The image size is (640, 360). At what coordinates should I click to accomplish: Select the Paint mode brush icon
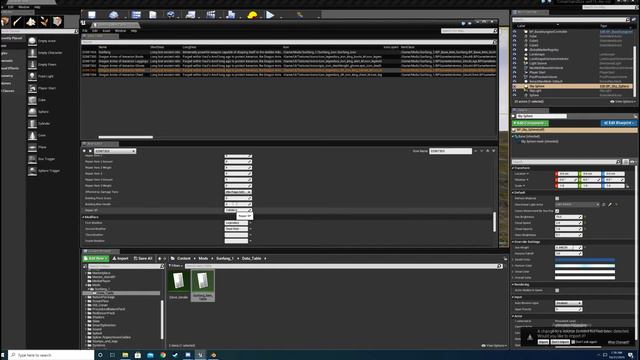click(x=18, y=21)
